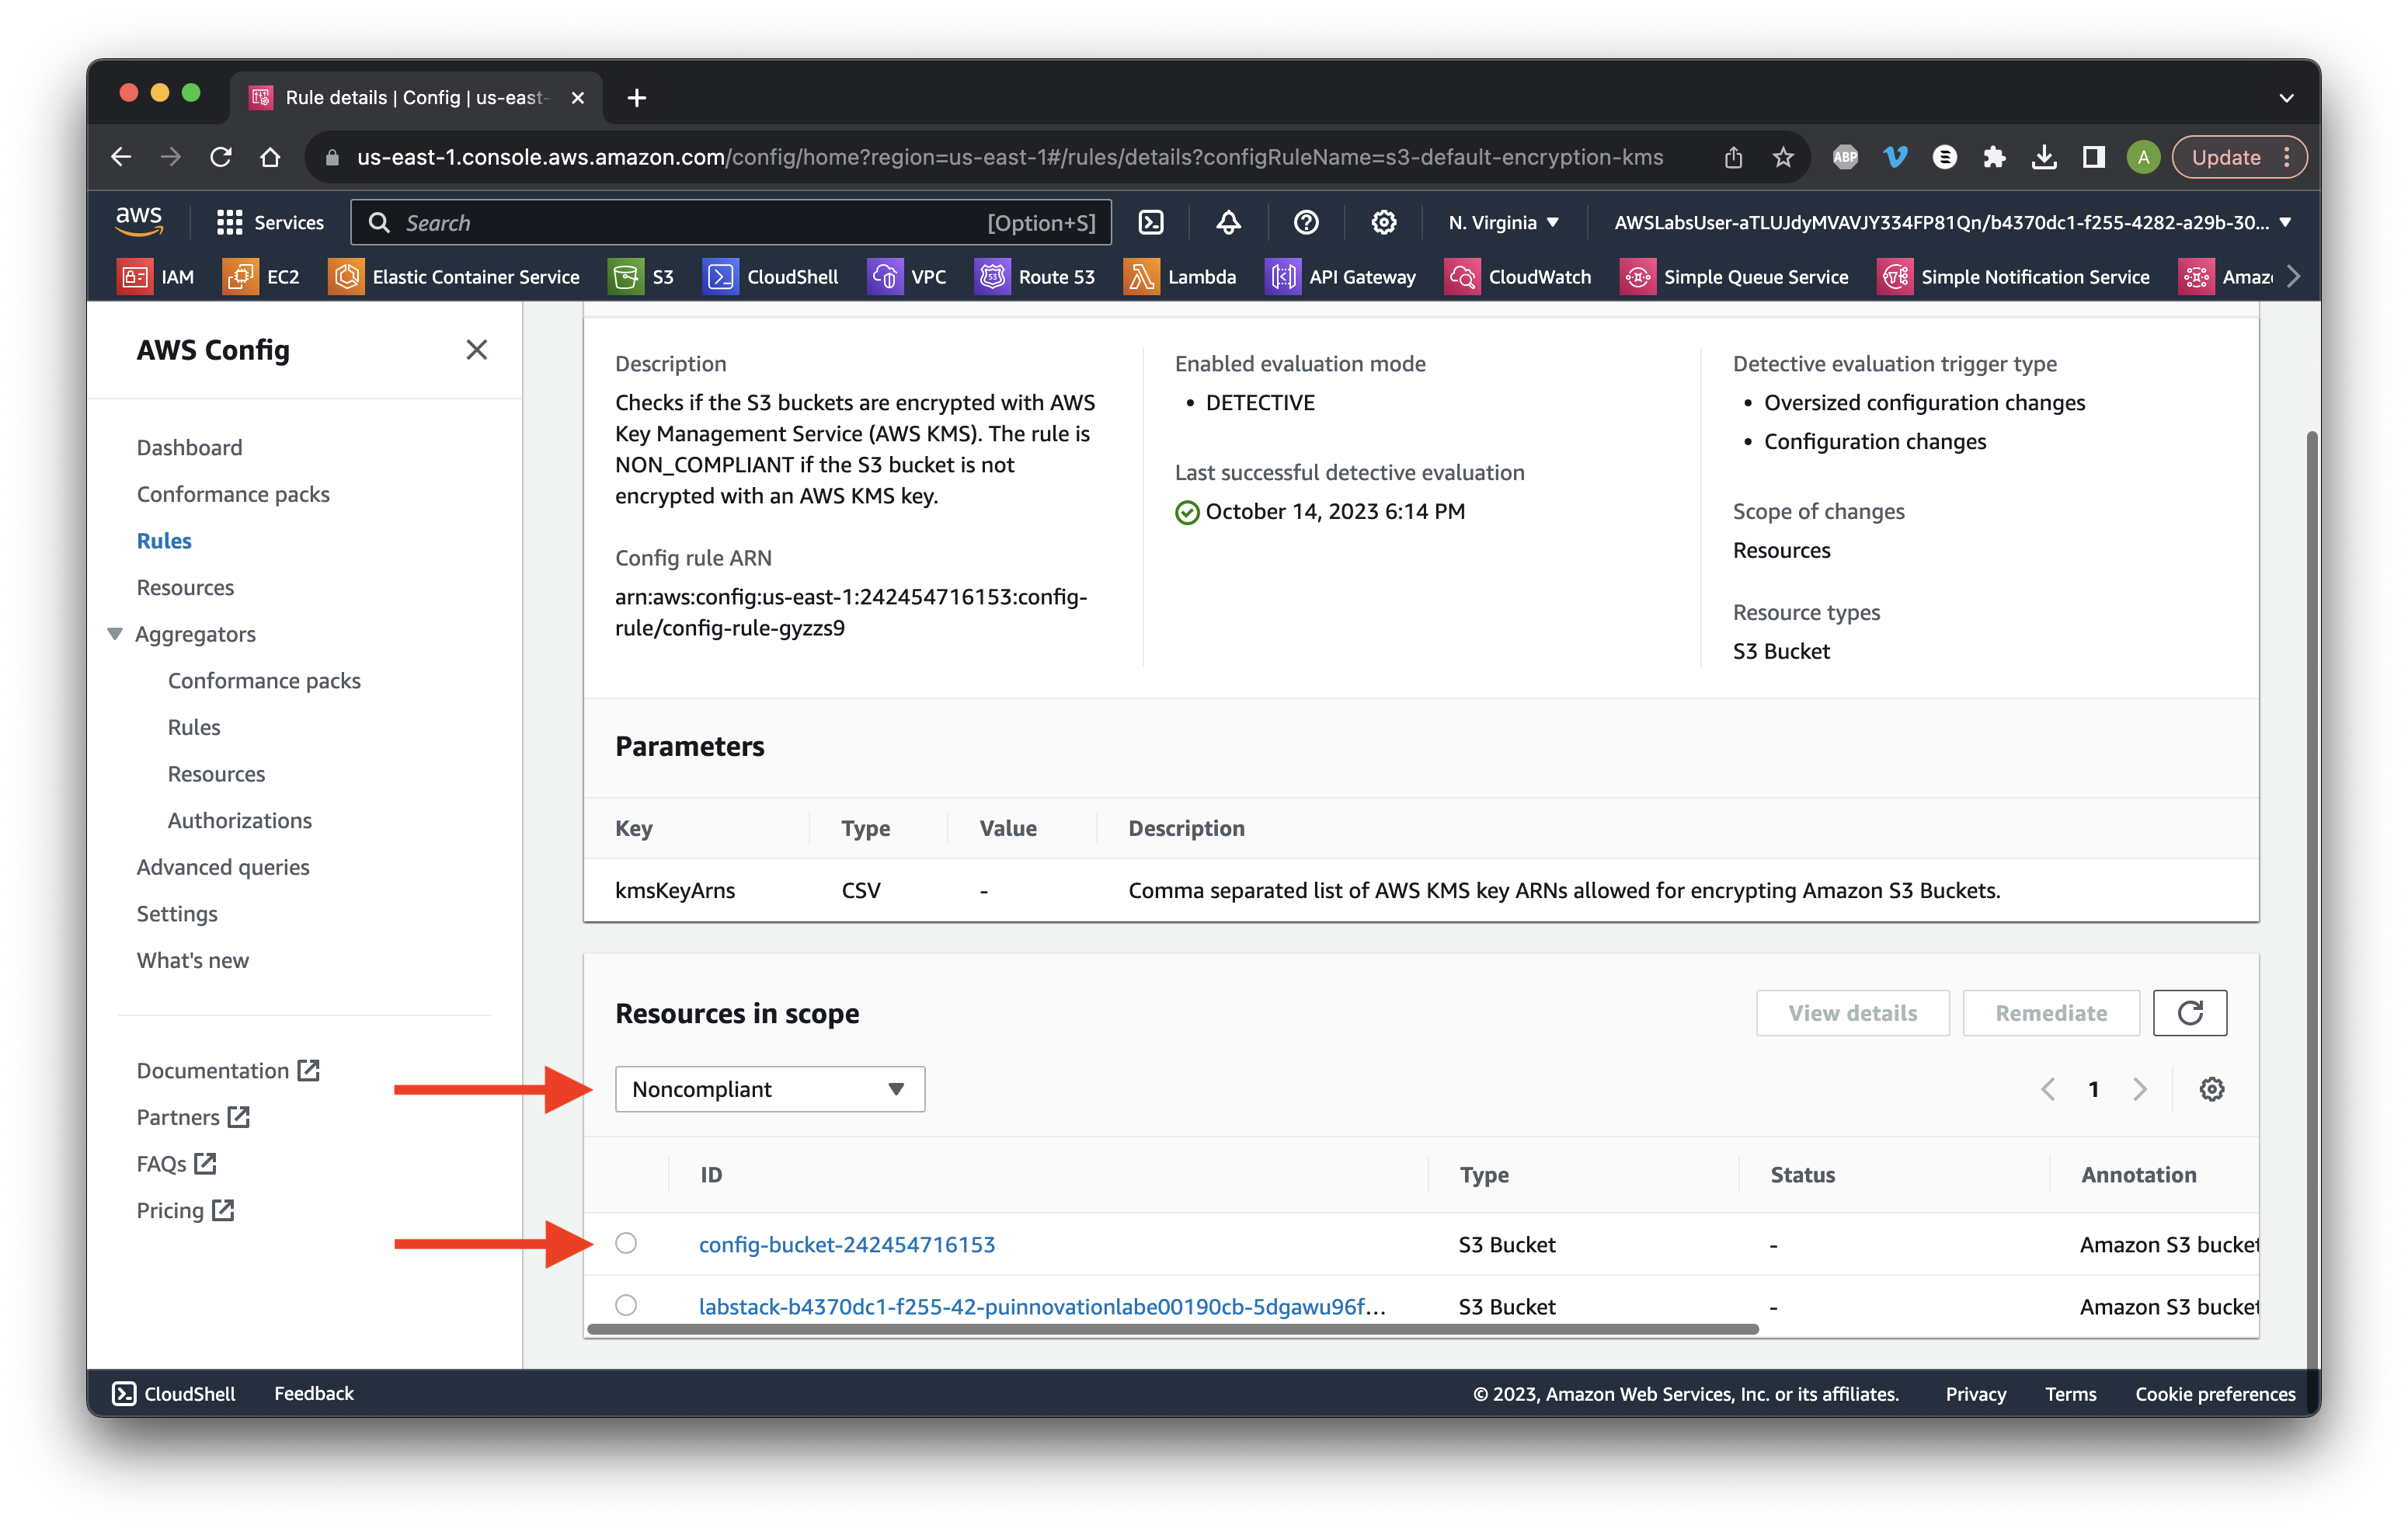Screen dimensions: 2408x1532
Task: Click the View details button
Action: [x=1852, y=1013]
